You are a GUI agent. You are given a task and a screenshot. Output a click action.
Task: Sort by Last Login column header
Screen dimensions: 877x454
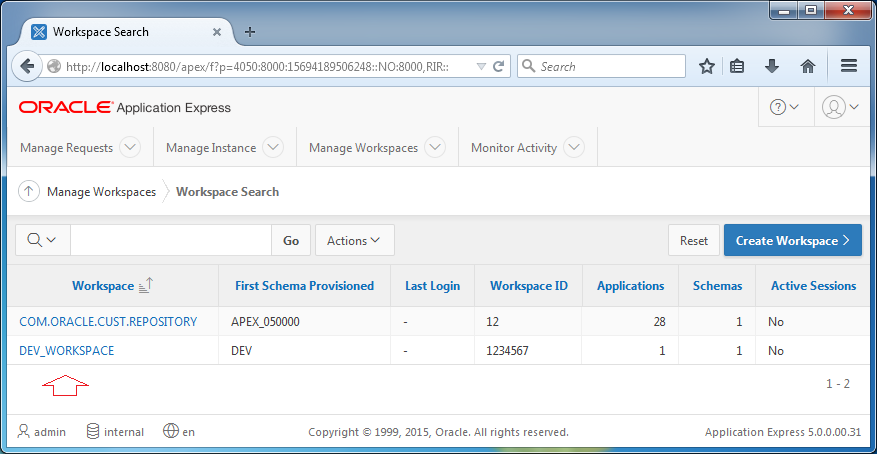point(432,286)
